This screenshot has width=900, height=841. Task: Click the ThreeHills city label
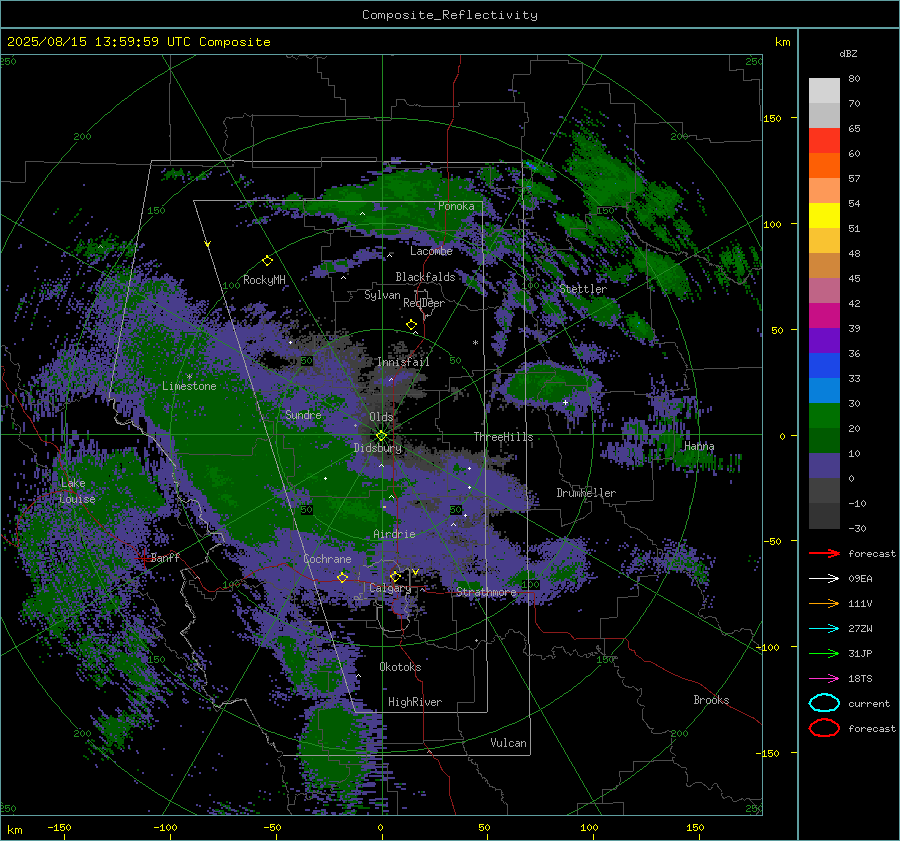503,437
